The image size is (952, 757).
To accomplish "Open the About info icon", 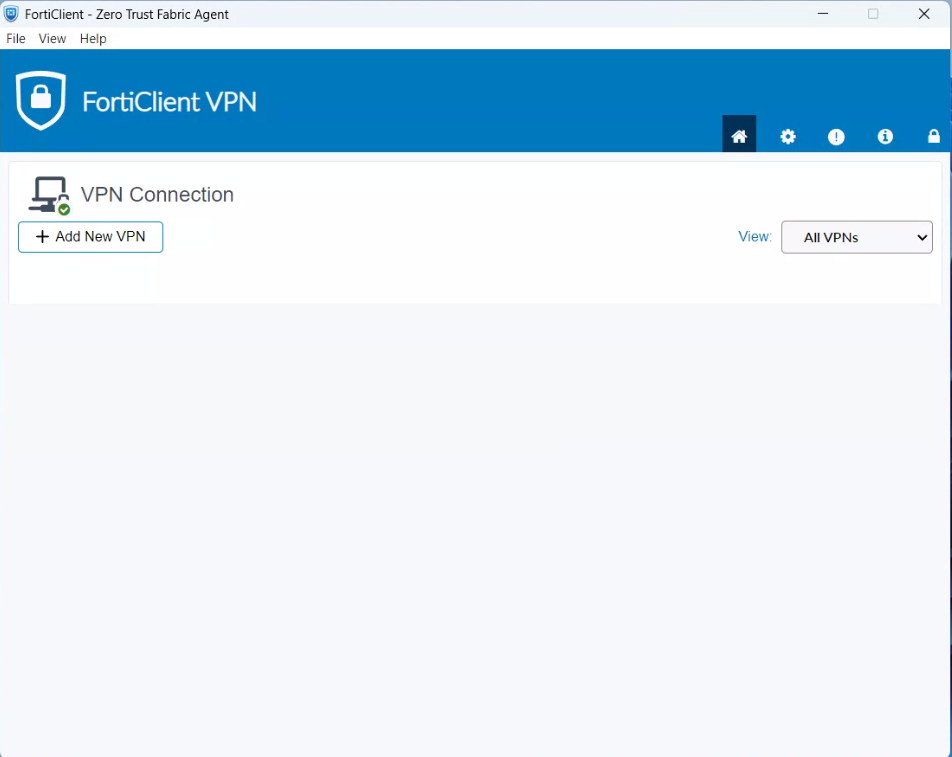I will coord(885,137).
